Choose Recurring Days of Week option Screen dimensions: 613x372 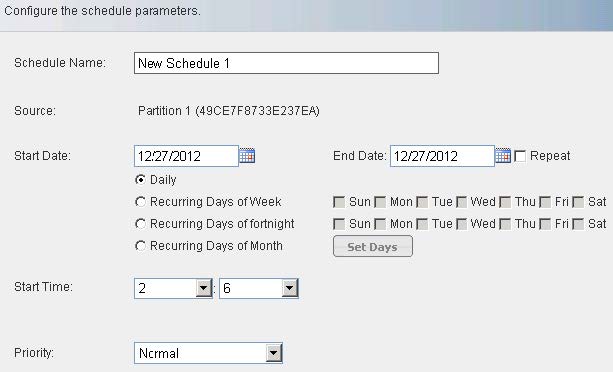coord(140,202)
